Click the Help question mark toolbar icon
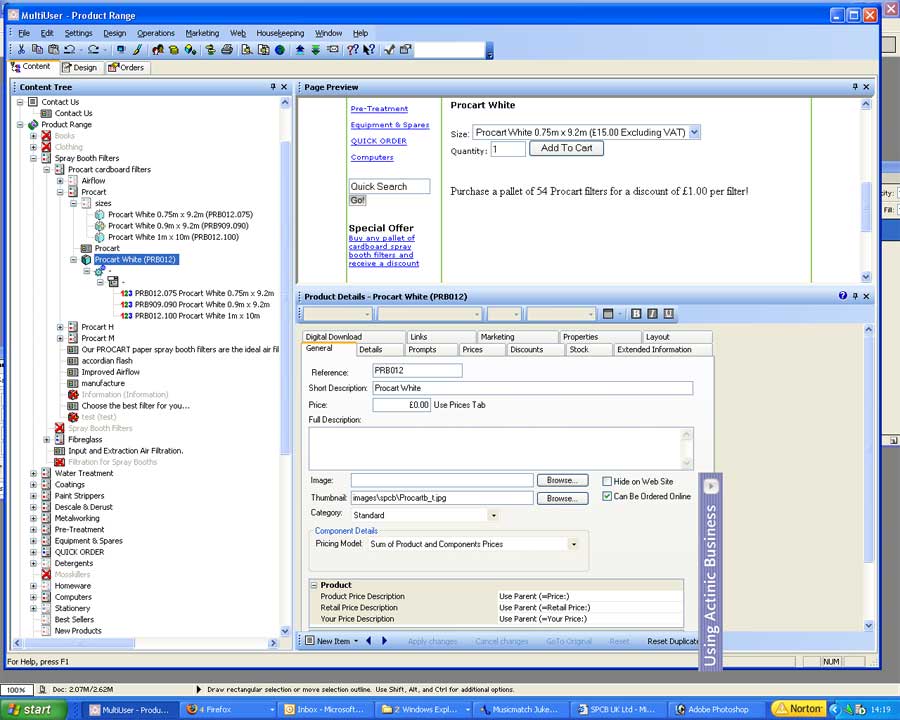This screenshot has height=720, width=900. tap(353, 49)
